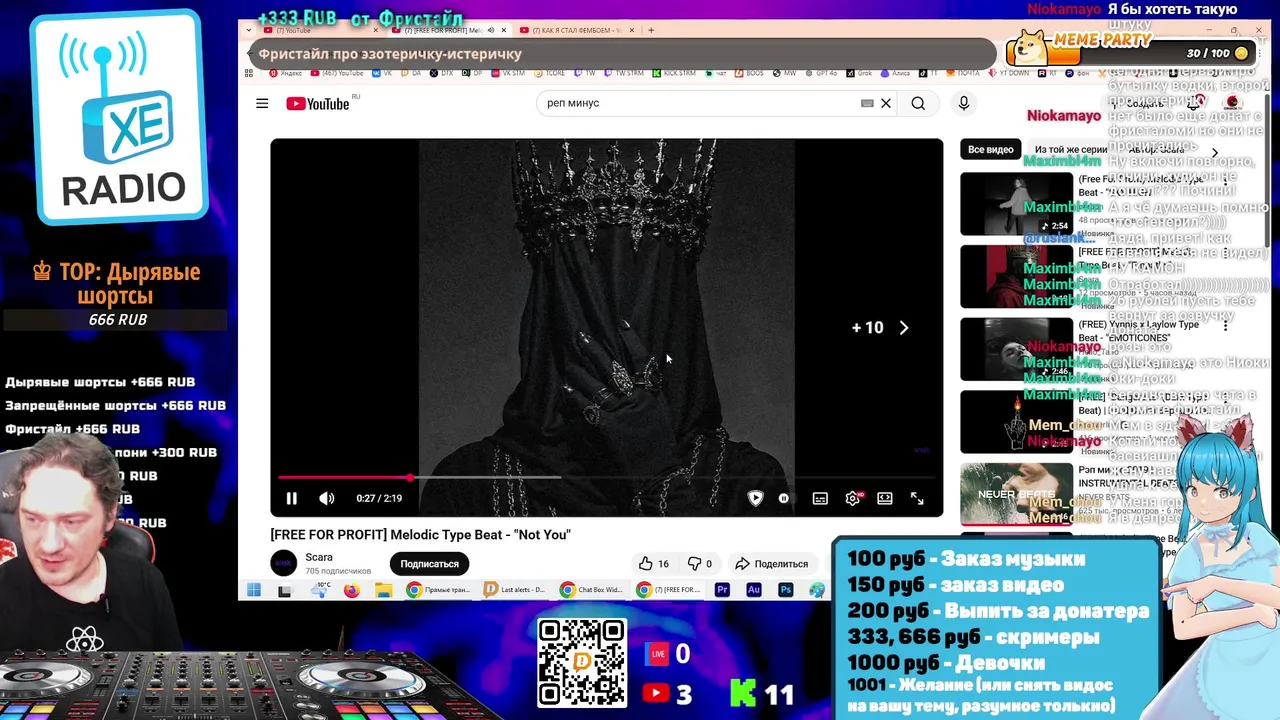Click the video title 'Melodic Type Beat - "Not You"'
The width and height of the screenshot is (1280, 720).
pos(480,535)
